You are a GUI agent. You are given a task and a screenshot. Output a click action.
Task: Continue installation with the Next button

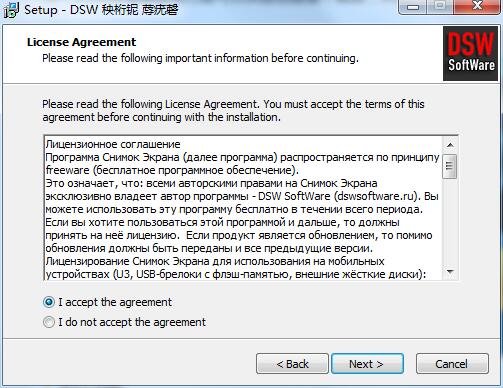click(x=367, y=364)
